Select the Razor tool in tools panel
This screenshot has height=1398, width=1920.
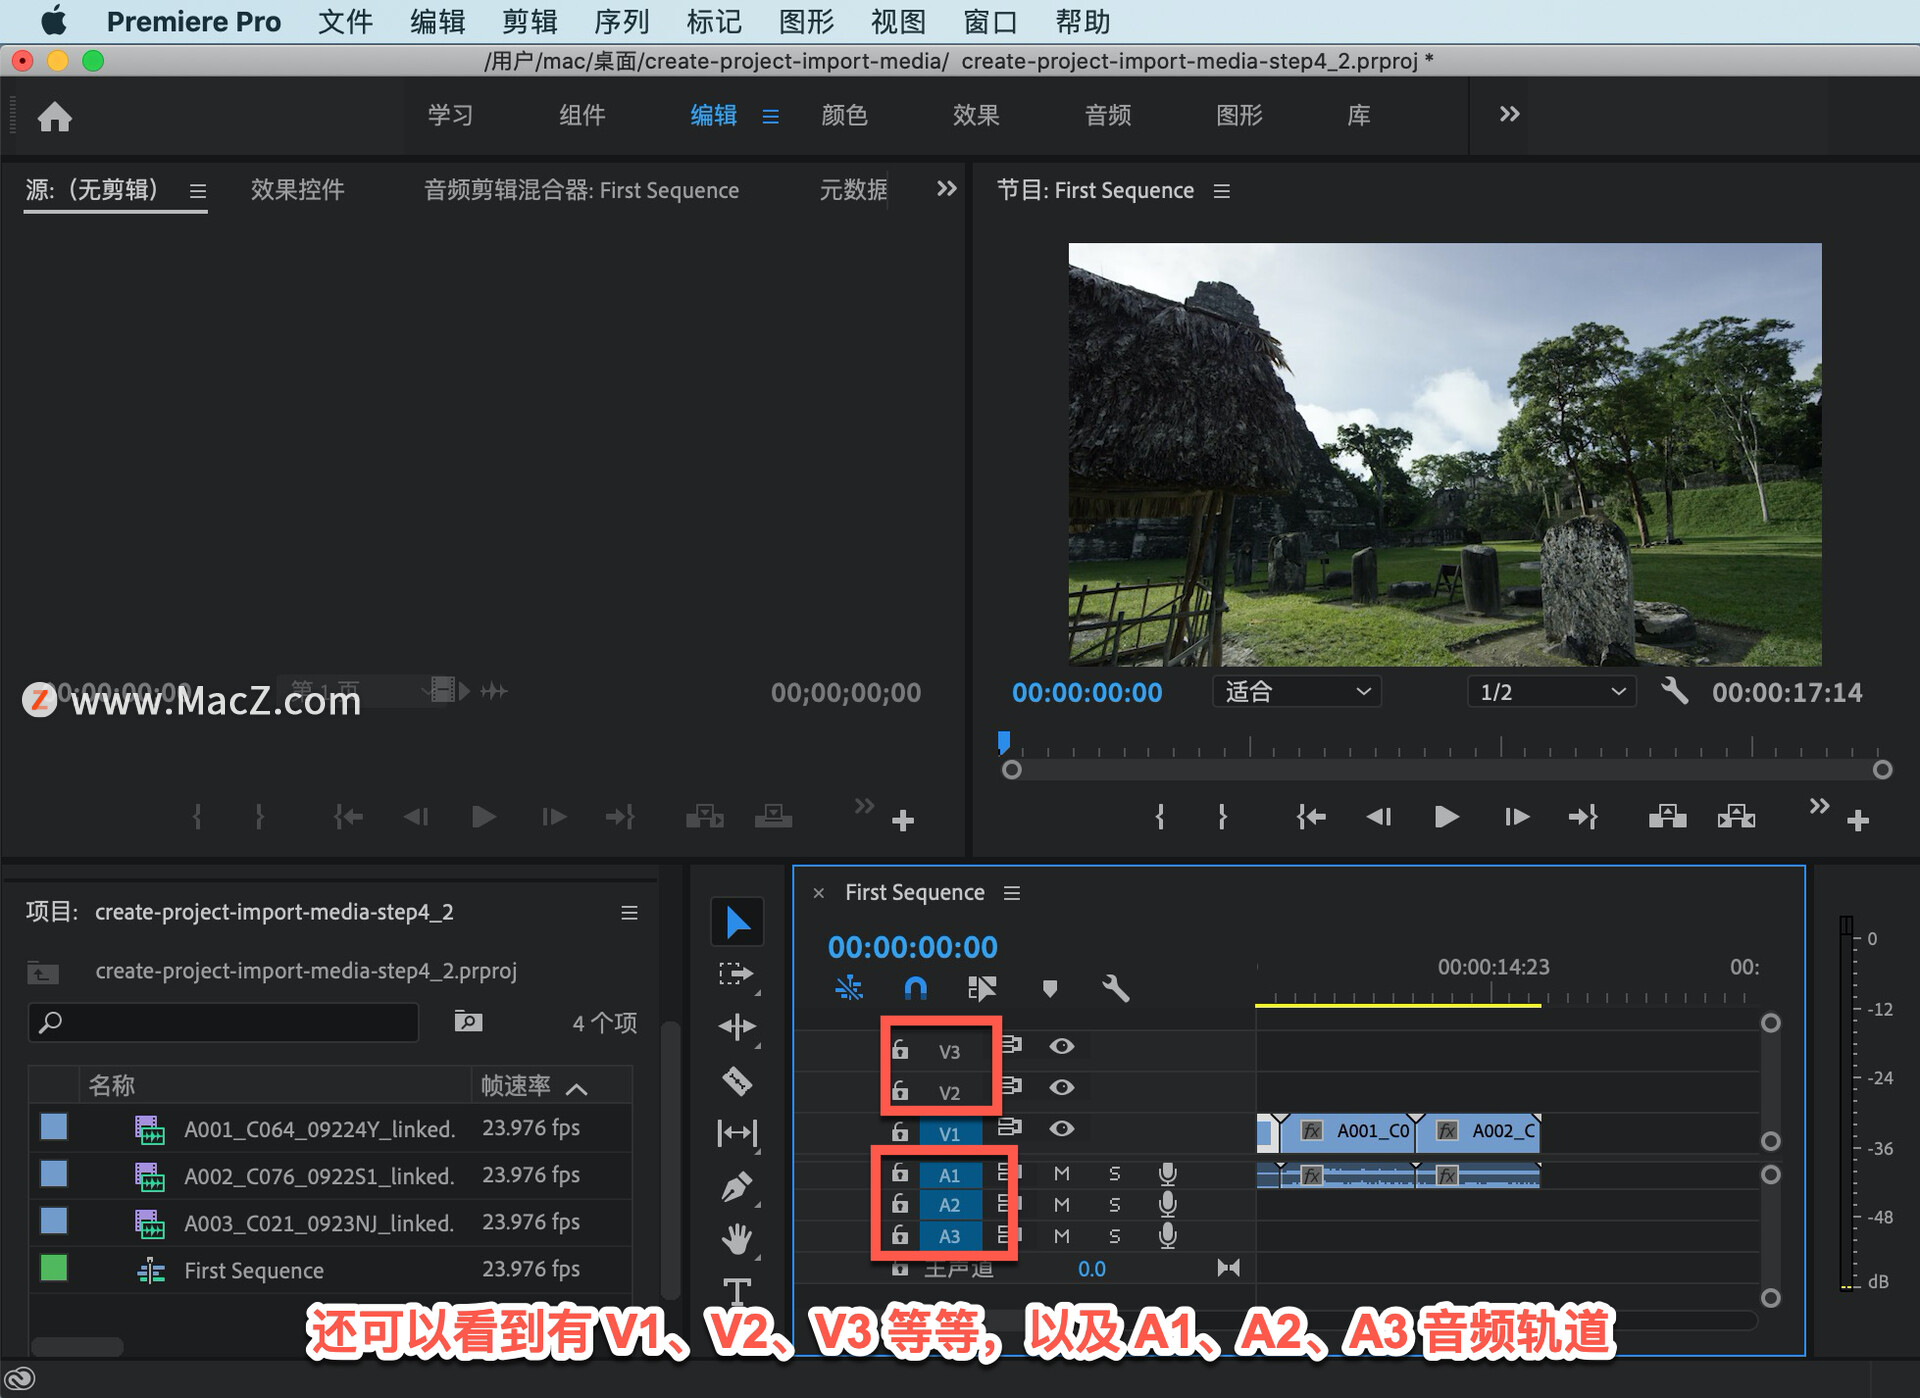click(x=737, y=1081)
